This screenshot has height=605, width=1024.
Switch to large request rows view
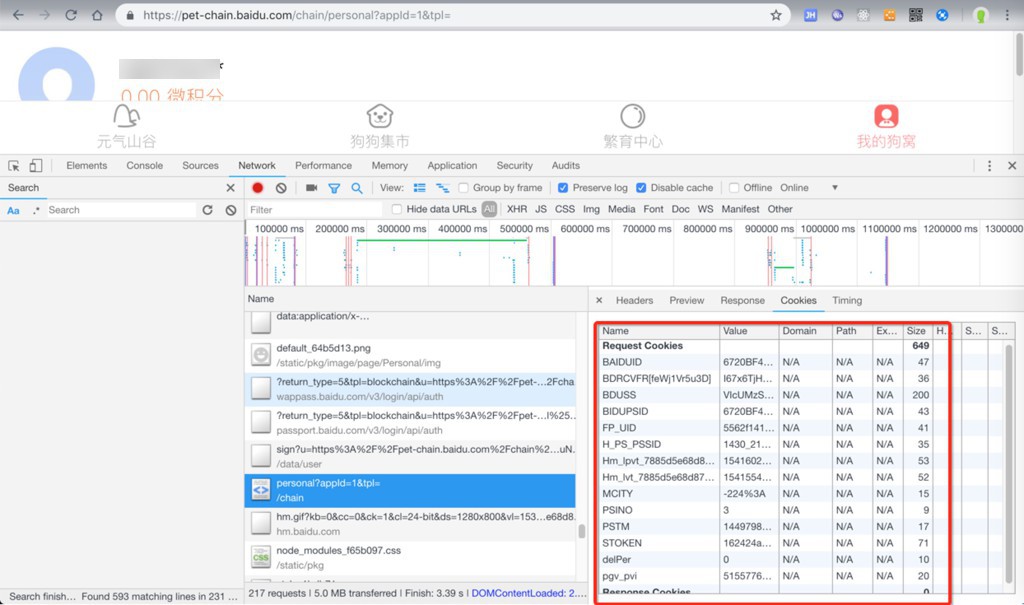[x=419, y=188]
